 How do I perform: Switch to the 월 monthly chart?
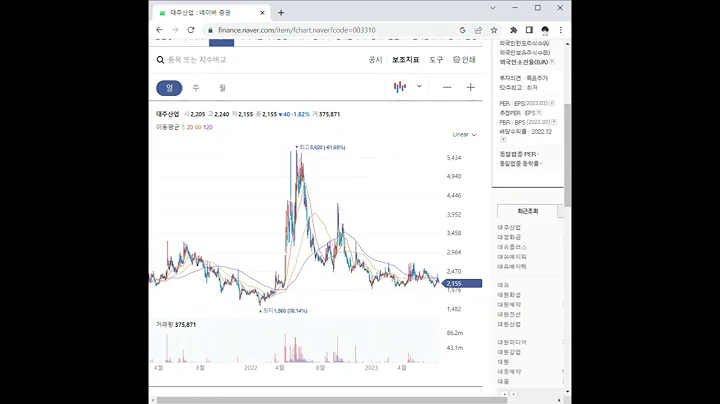pos(222,88)
